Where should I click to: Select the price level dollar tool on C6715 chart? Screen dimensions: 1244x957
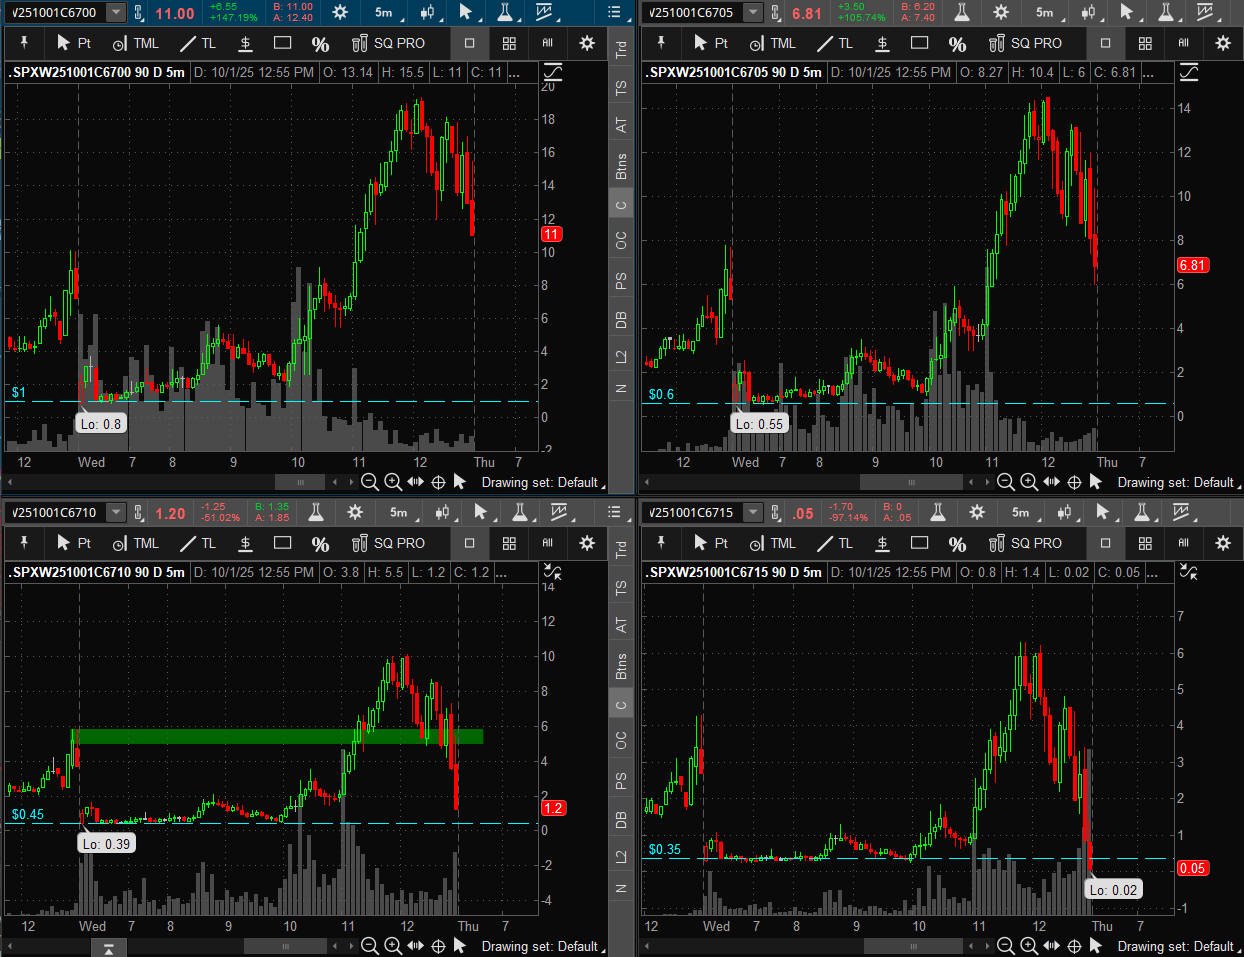[x=882, y=543]
